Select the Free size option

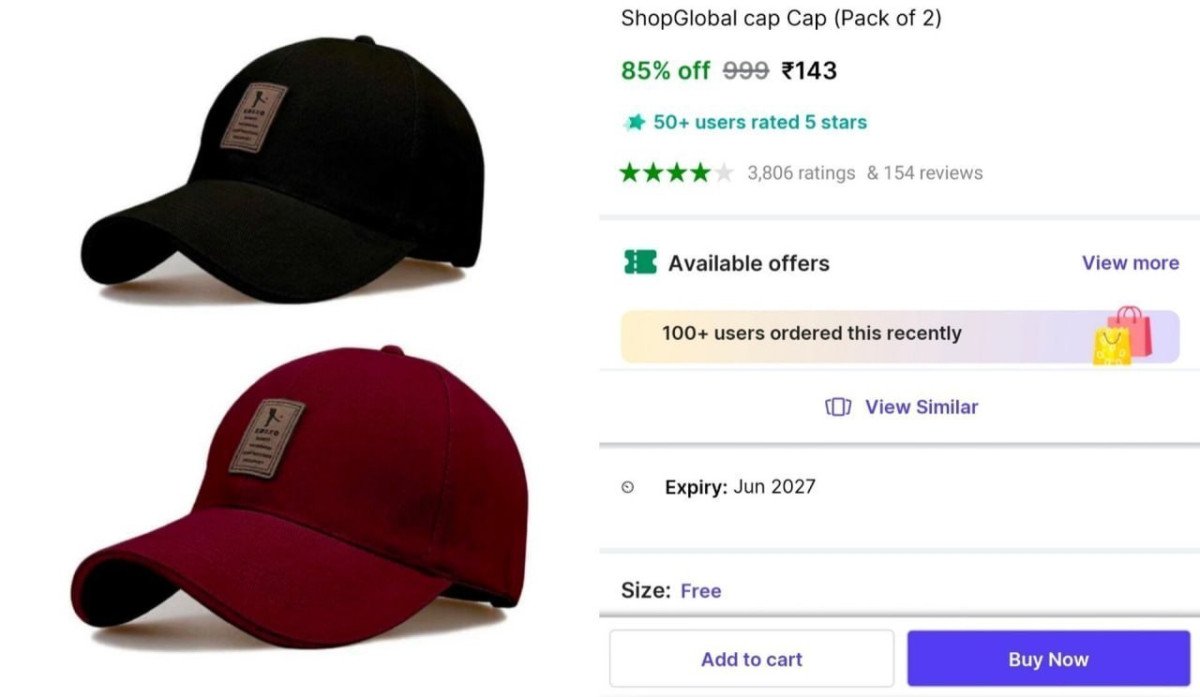[701, 591]
